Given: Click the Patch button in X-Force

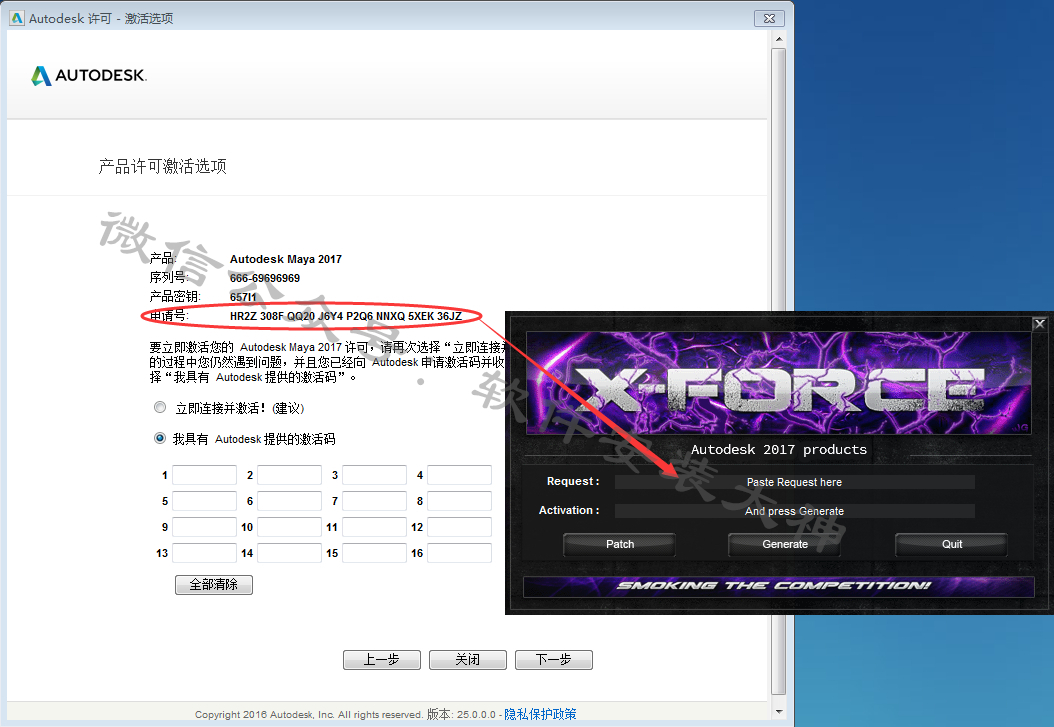Looking at the screenshot, I should [x=619, y=544].
